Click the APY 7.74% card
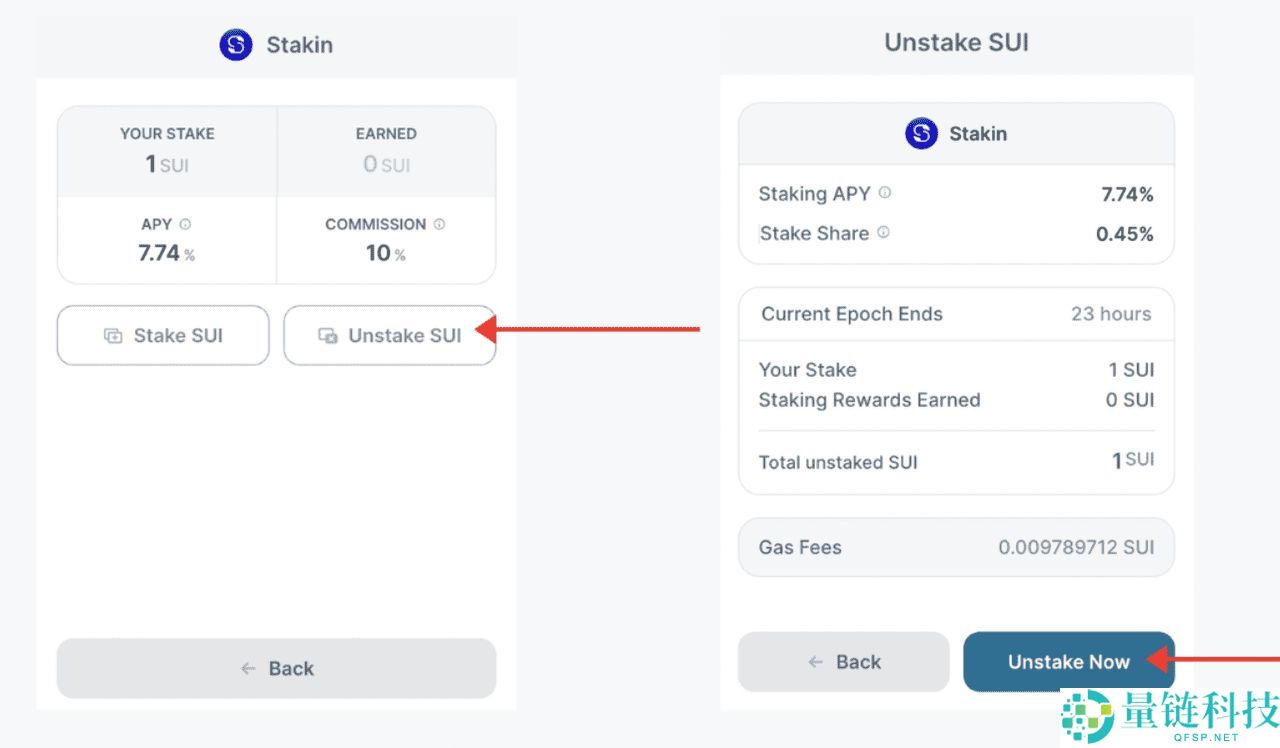 pos(167,240)
